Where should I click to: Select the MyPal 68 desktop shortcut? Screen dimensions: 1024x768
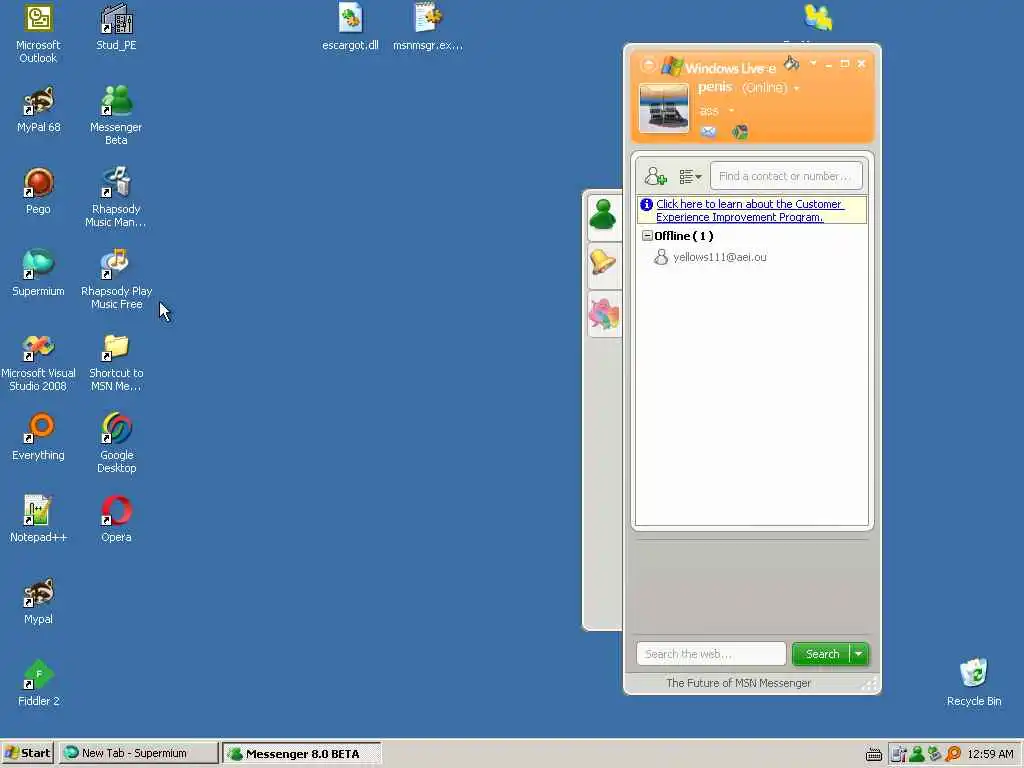[39, 110]
